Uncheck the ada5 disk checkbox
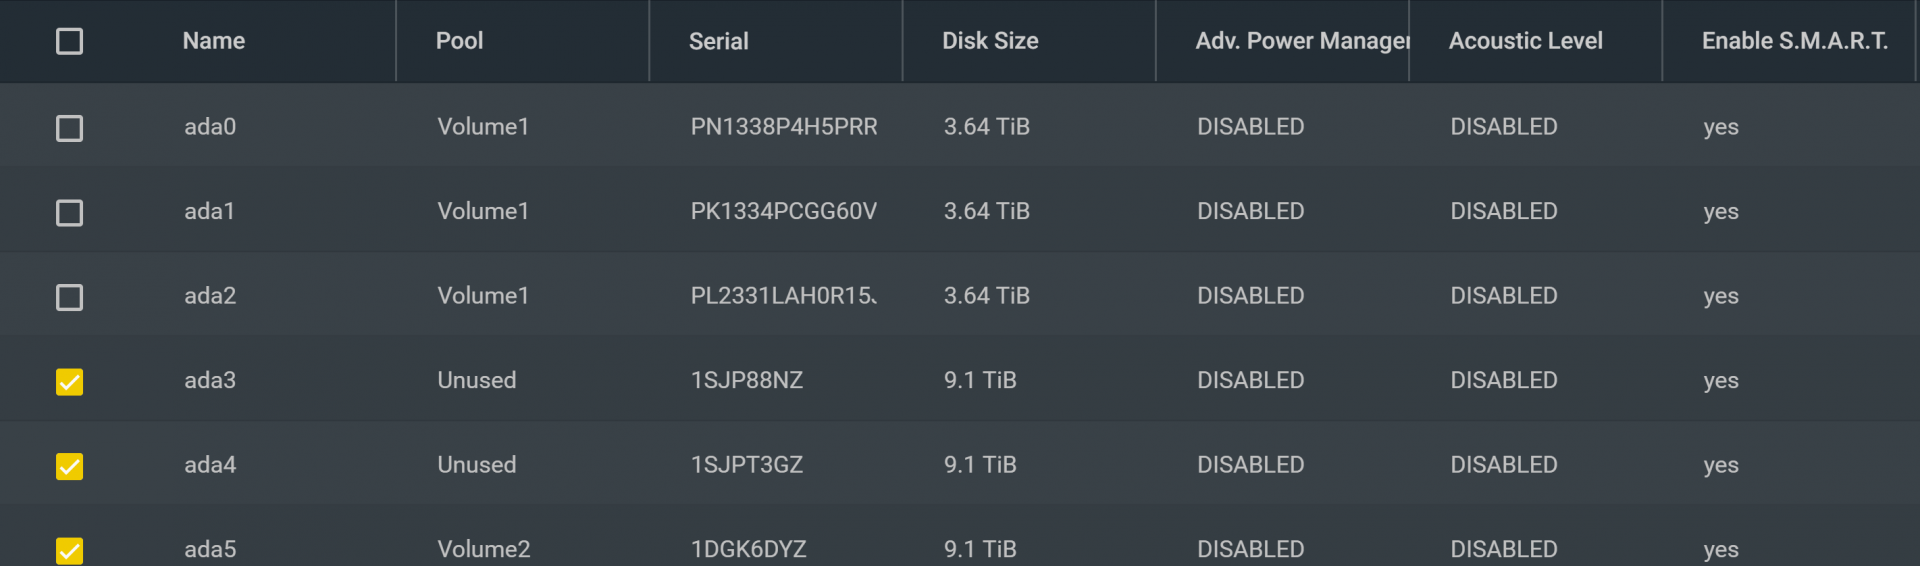 click(x=69, y=551)
